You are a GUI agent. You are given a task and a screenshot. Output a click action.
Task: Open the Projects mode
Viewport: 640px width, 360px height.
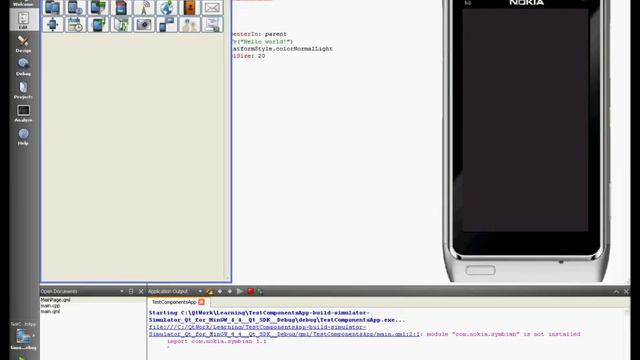[23, 91]
